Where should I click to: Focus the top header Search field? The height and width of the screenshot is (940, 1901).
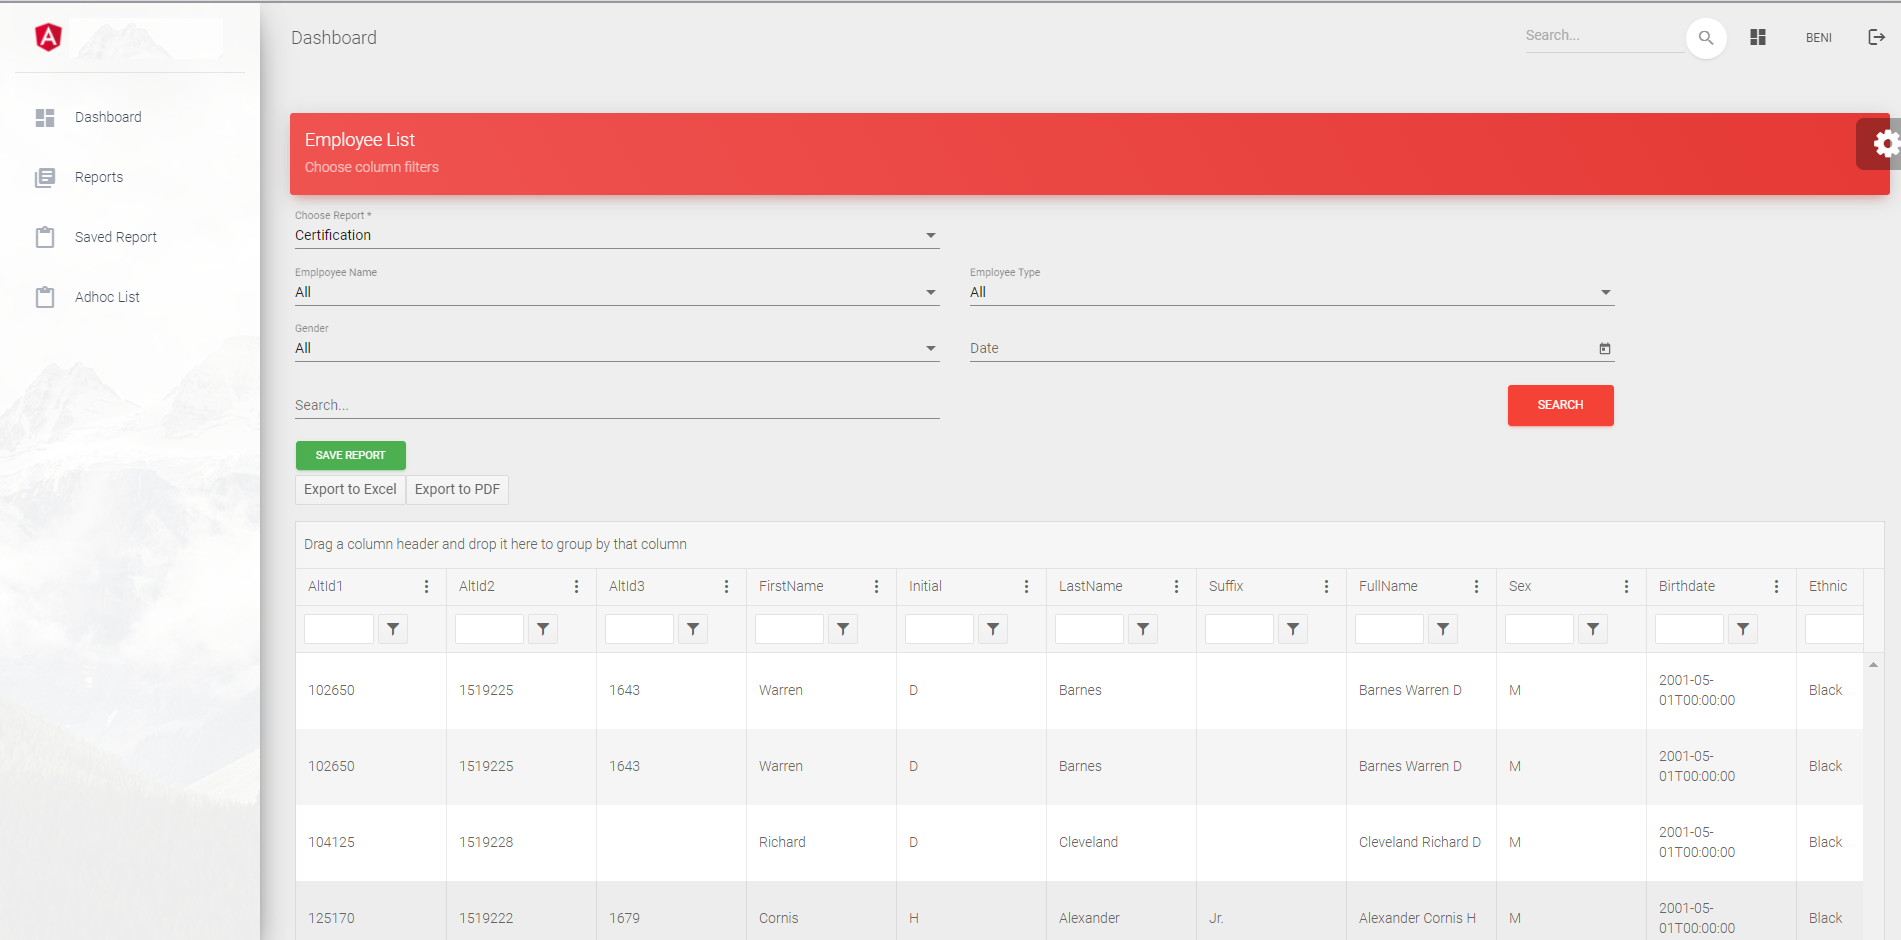click(x=1604, y=36)
